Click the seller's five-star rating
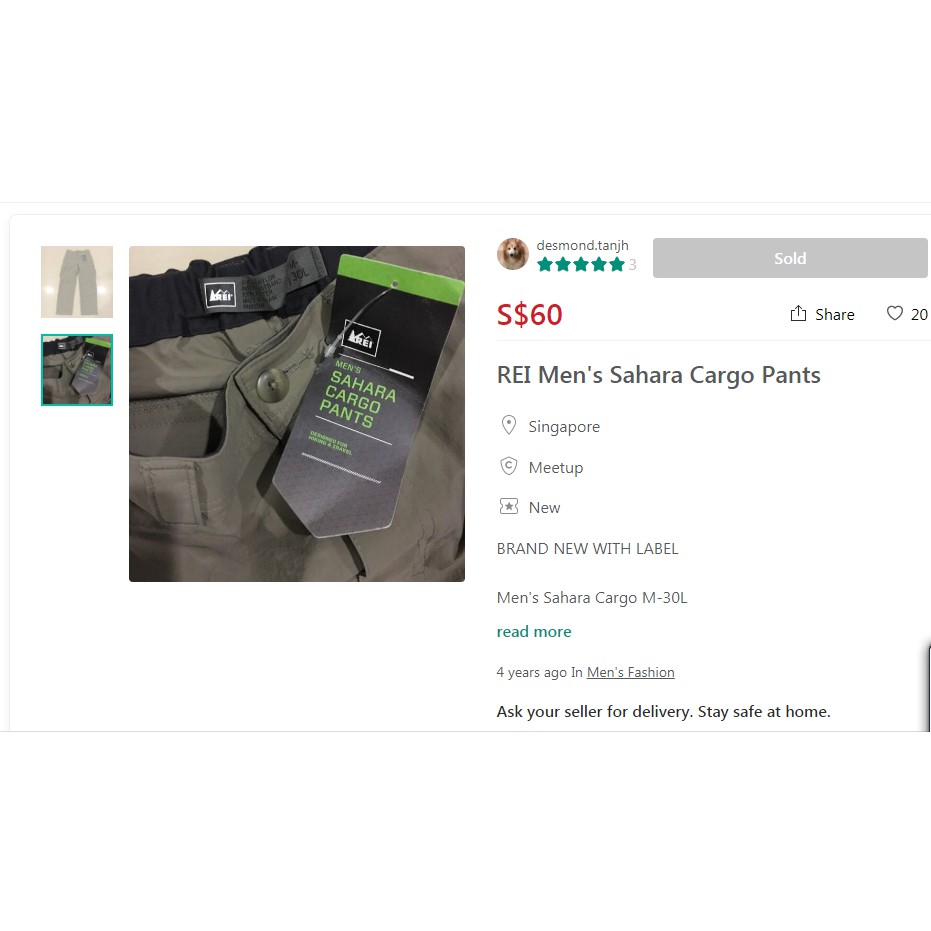The image size is (931, 931). 581,265
